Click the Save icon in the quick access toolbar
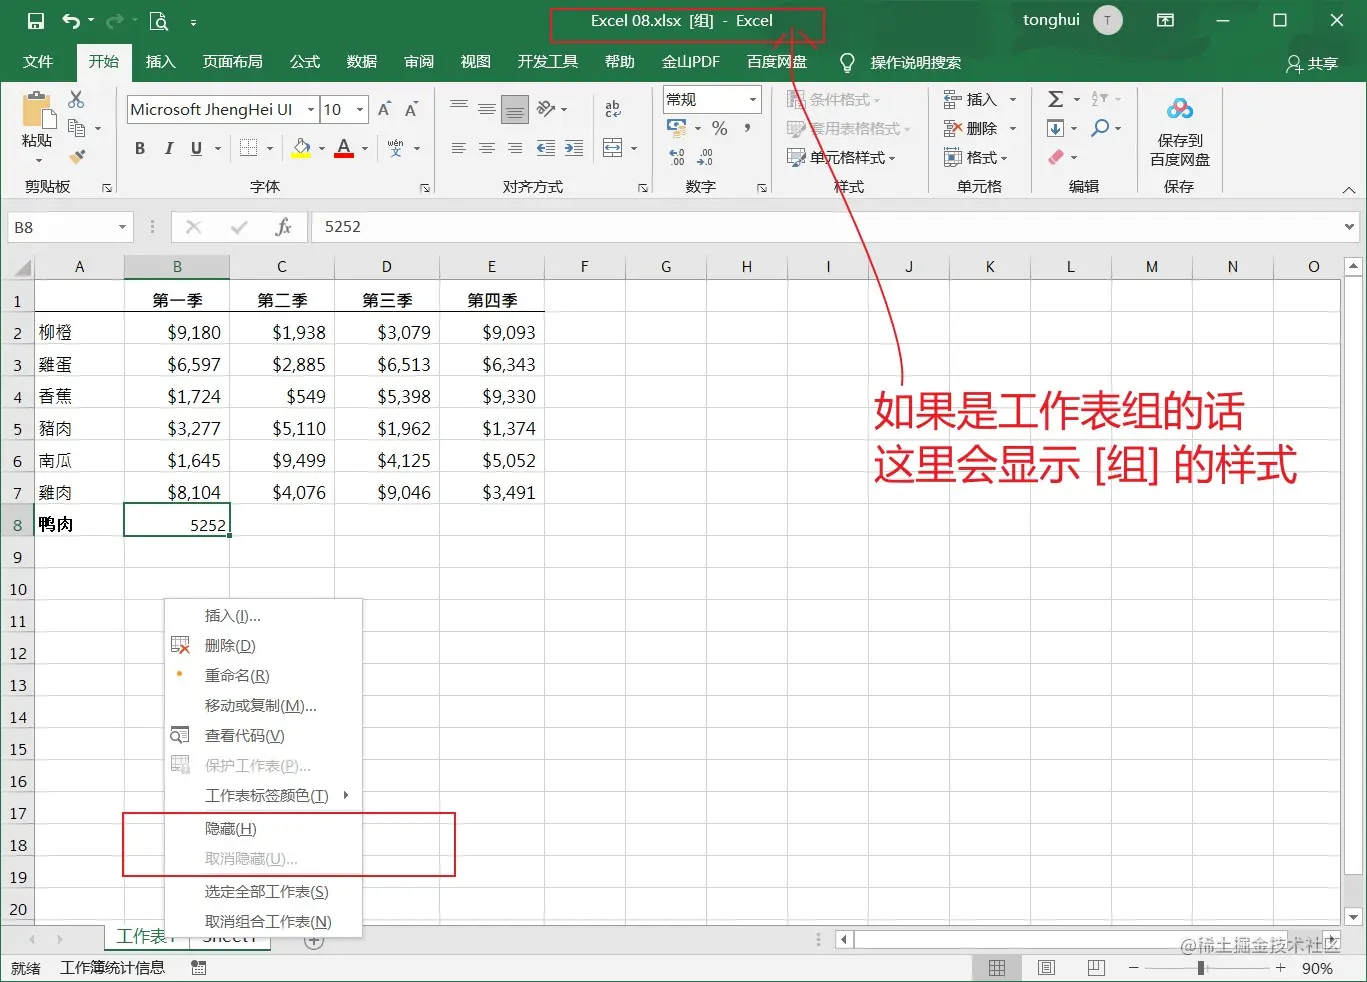 (x=36, y=21)
